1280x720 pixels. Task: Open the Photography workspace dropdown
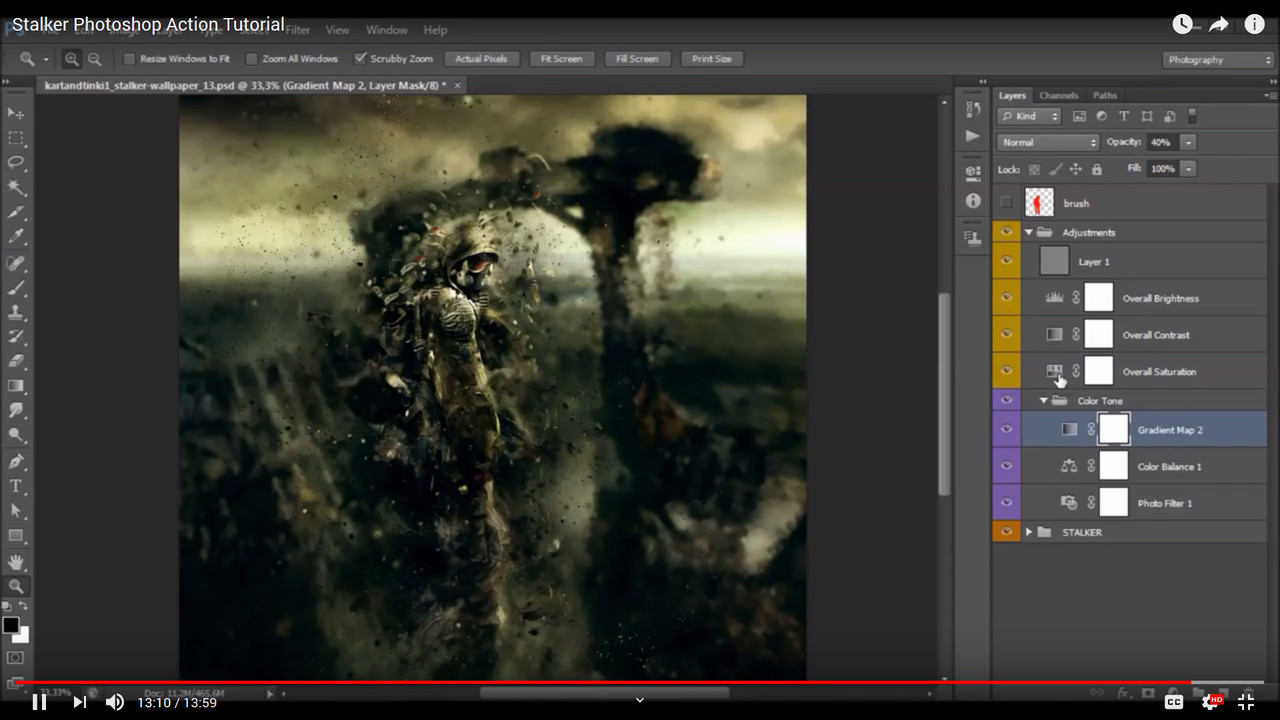coord(1218,60)
